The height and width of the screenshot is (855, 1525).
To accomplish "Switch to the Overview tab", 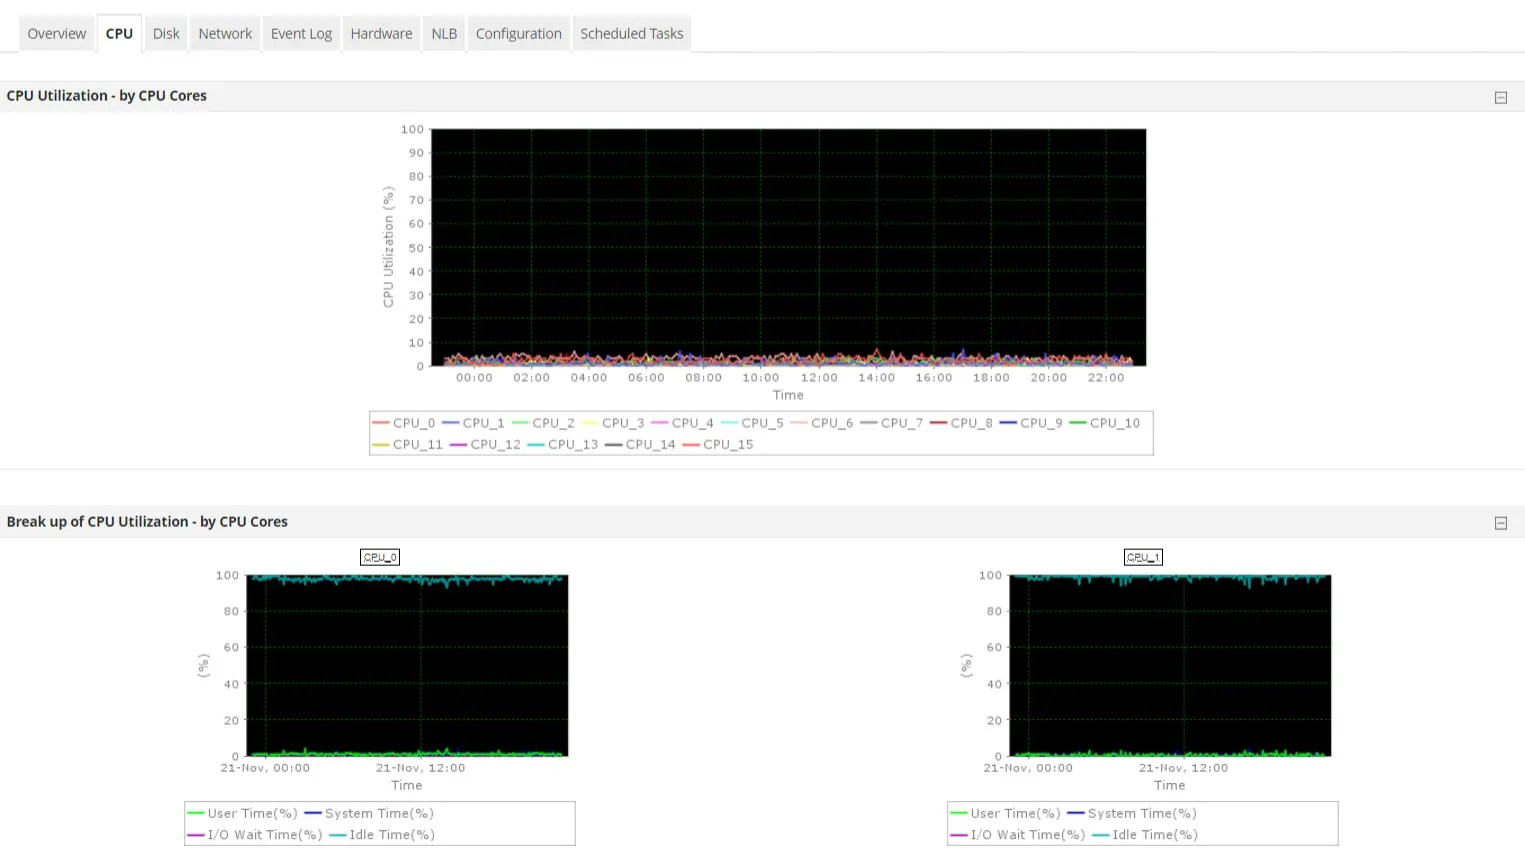I will tap(57, 33).
